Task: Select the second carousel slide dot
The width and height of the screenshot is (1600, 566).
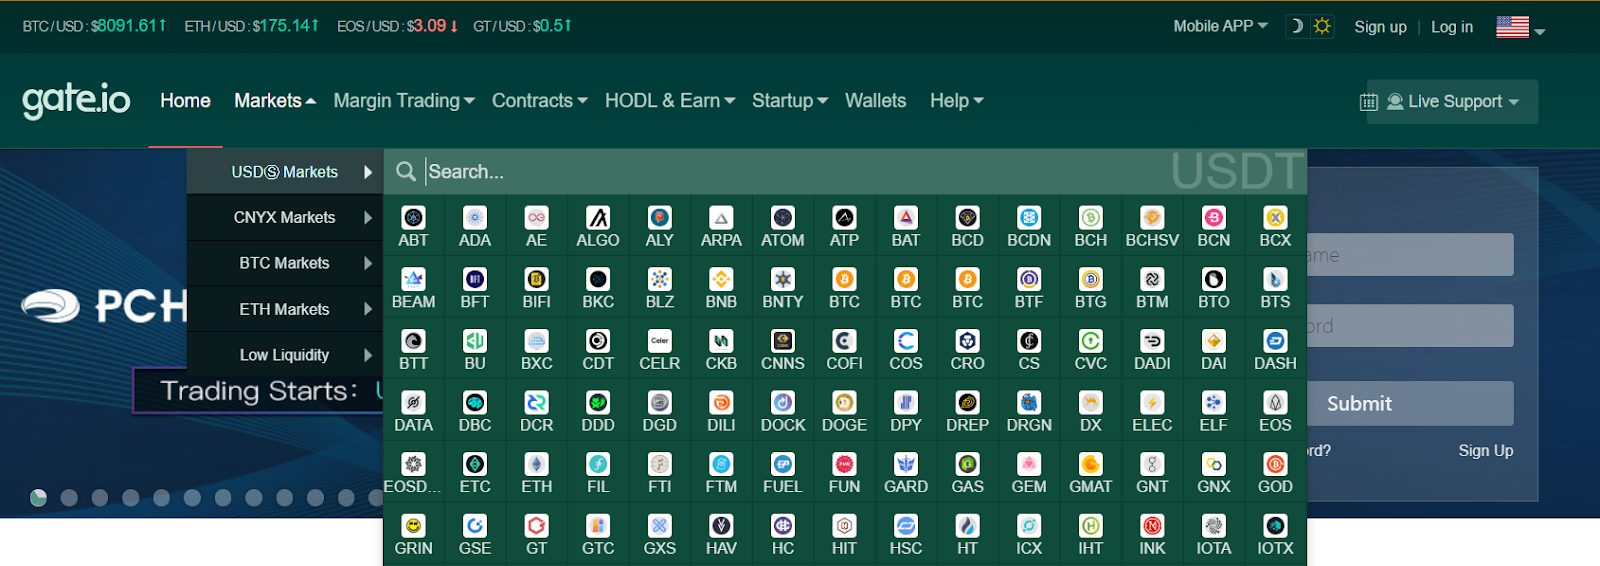Action: coord(69,498)
